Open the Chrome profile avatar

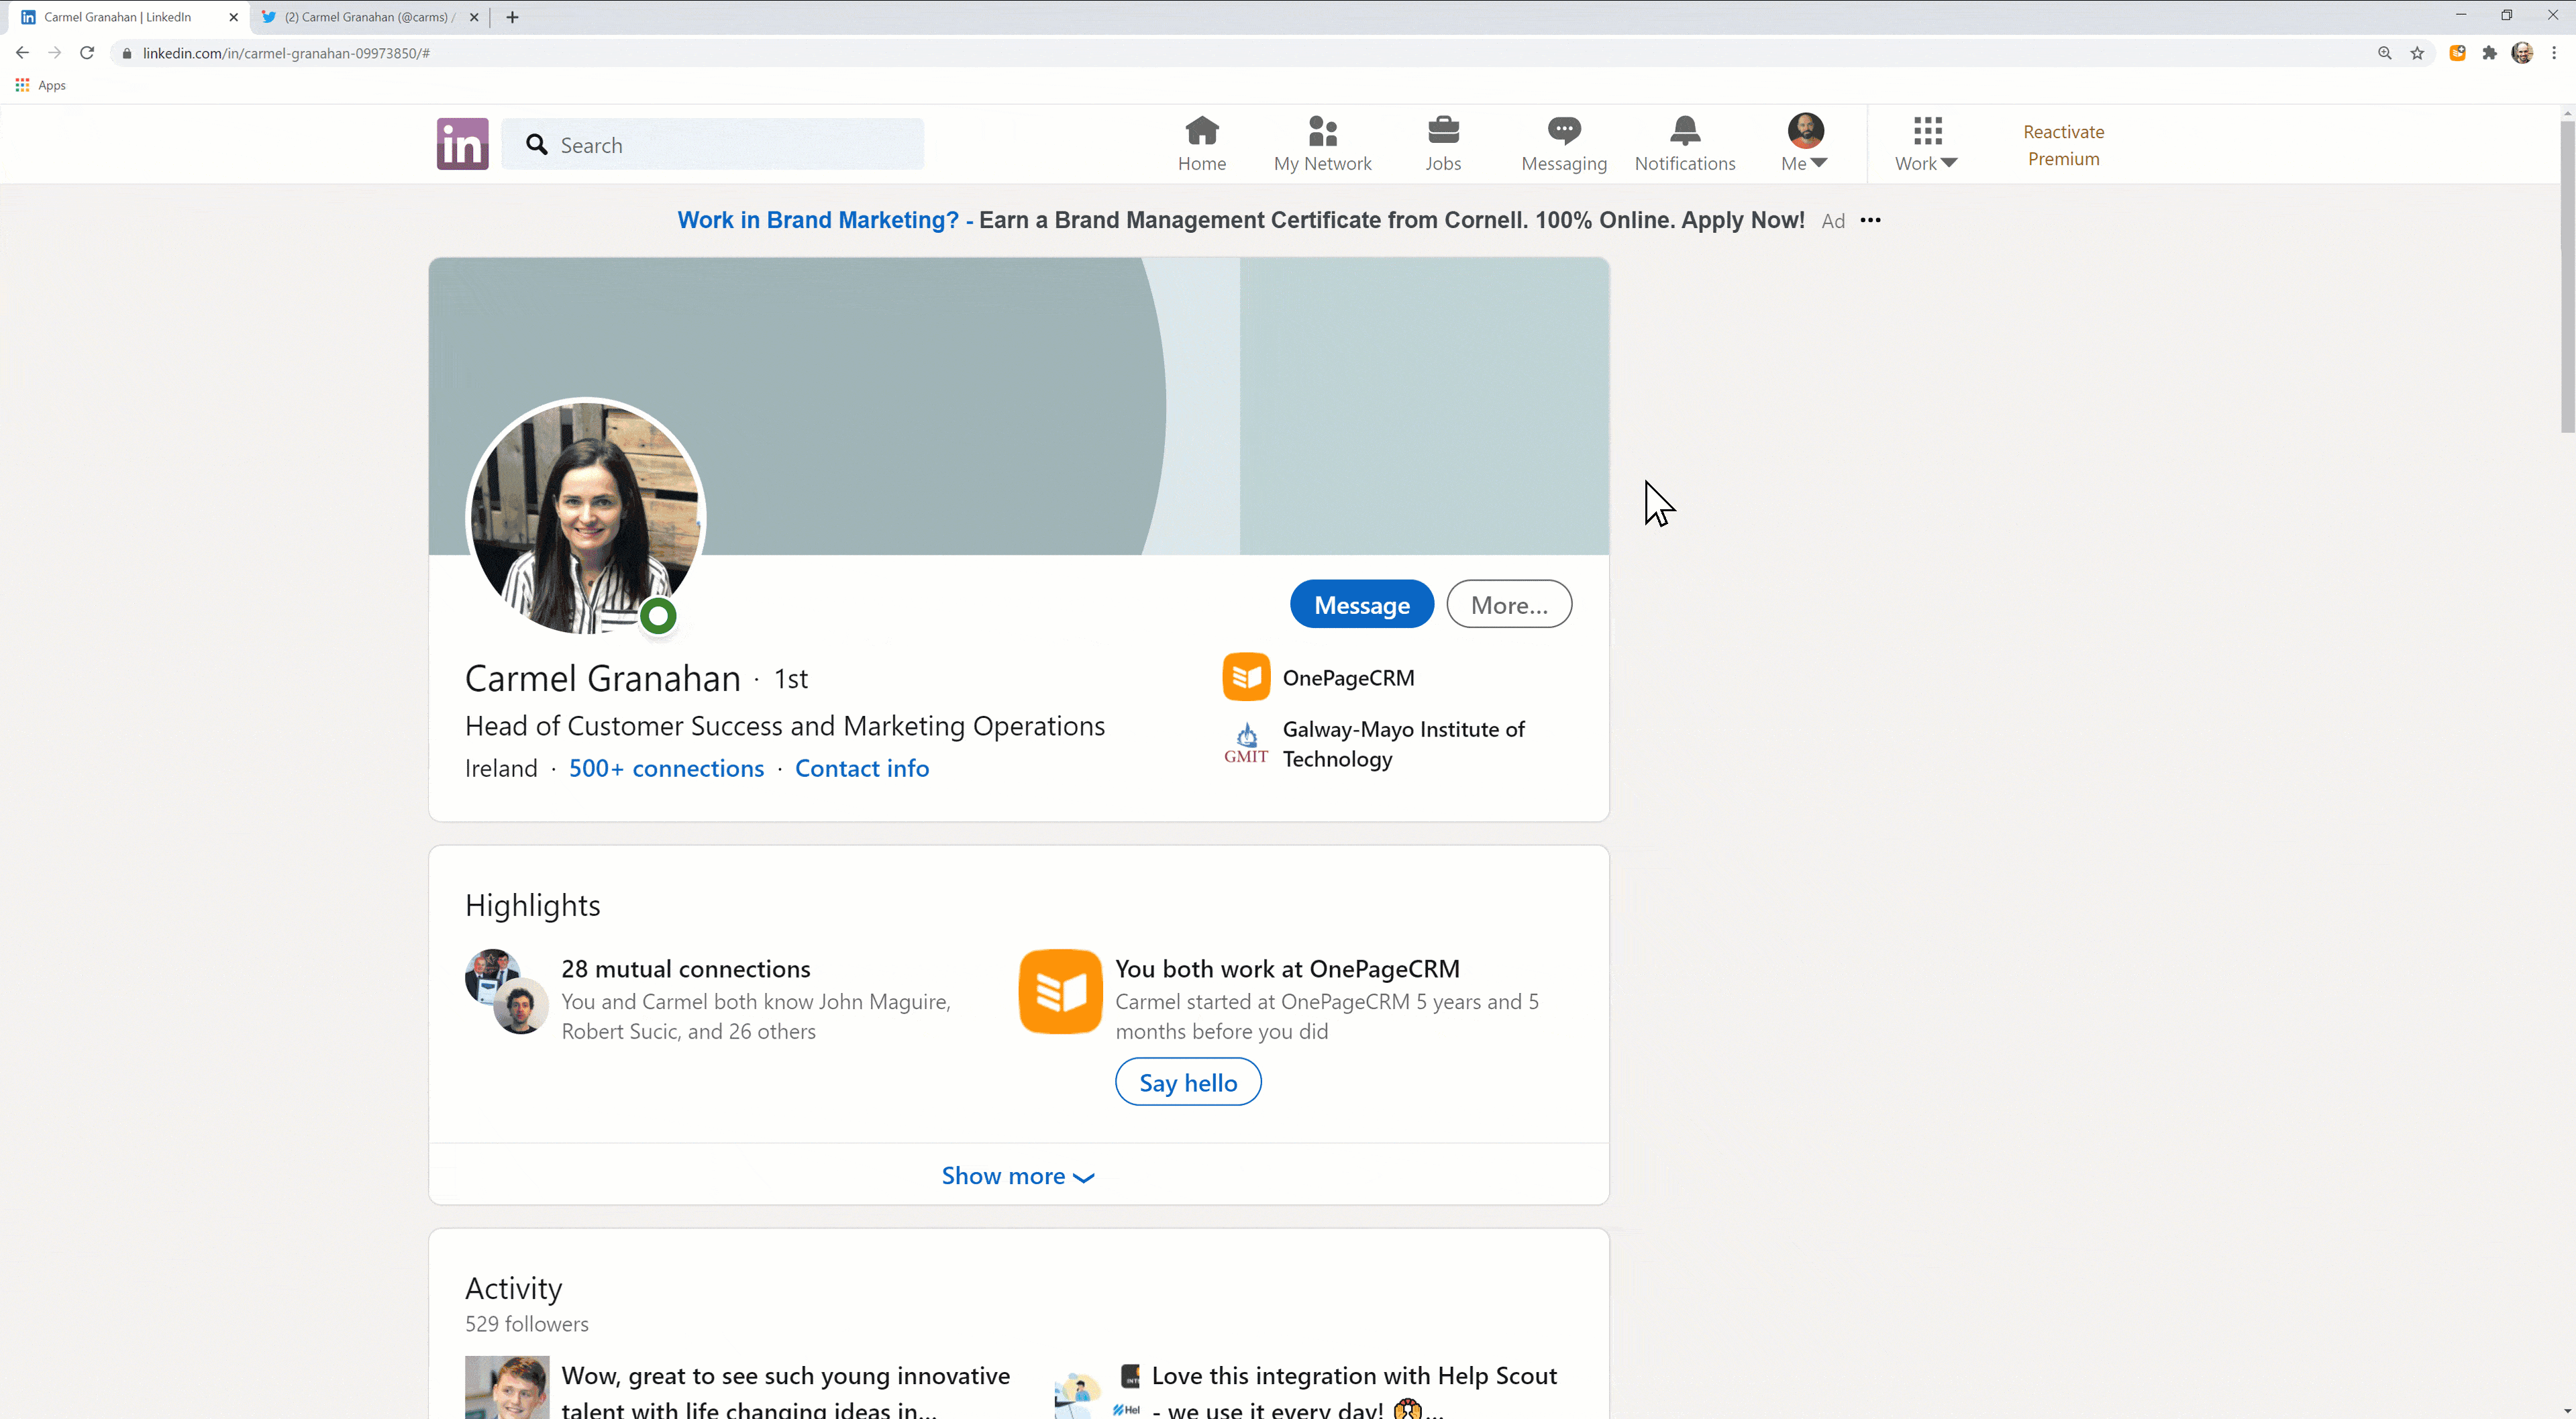2522,53
